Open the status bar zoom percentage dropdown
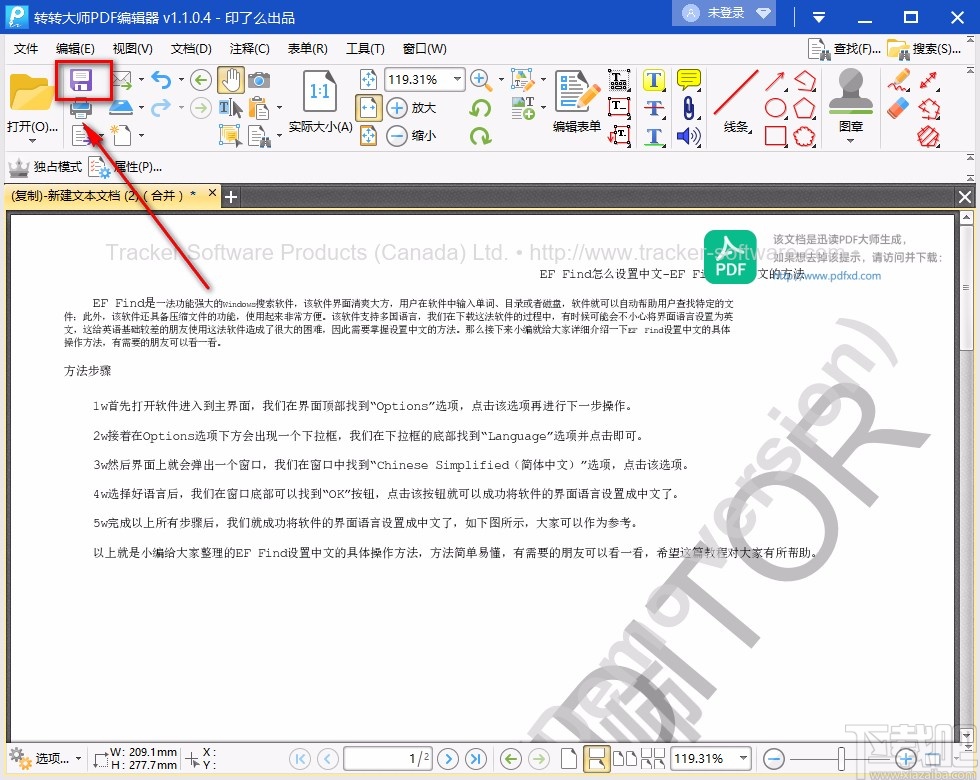This screenshot has width=980, height=780. point(742,758)
